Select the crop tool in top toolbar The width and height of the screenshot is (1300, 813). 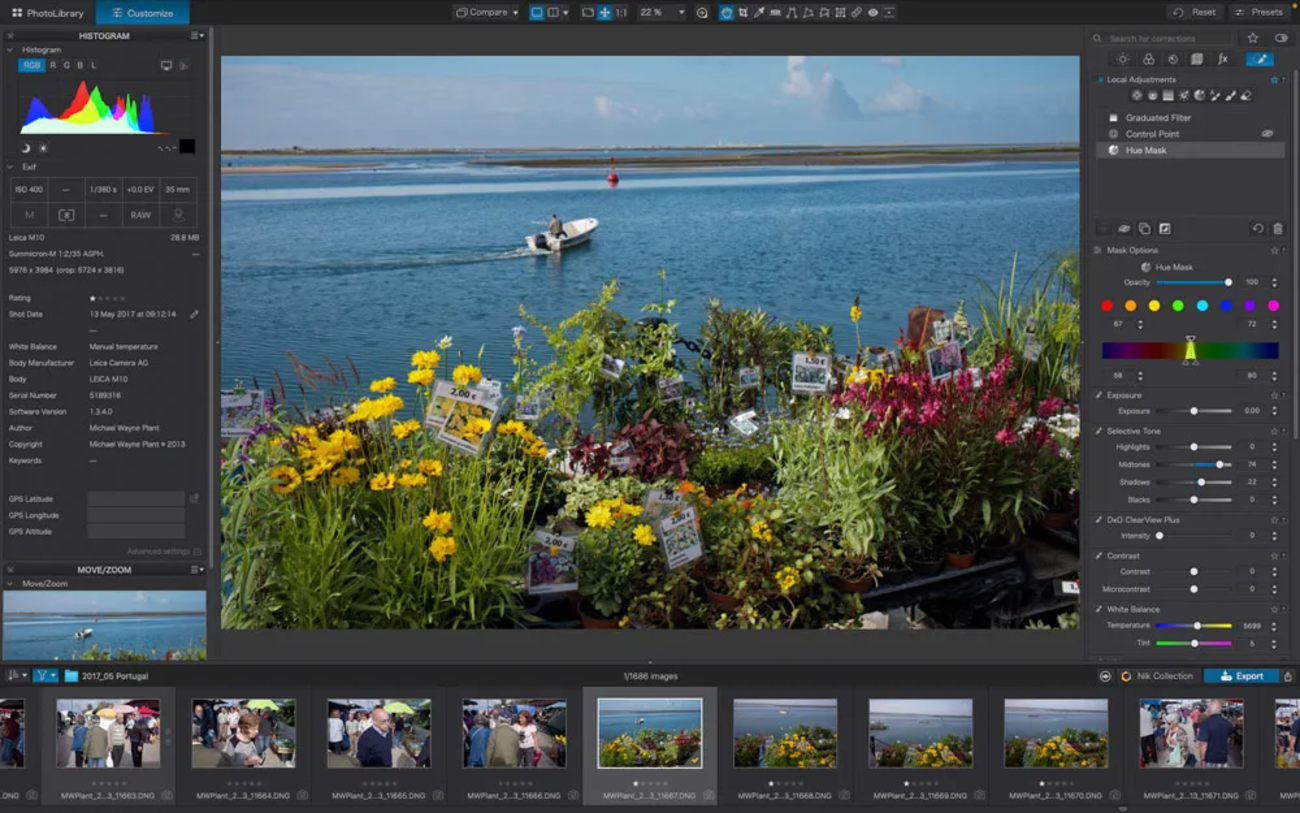(x=742, y=13)
